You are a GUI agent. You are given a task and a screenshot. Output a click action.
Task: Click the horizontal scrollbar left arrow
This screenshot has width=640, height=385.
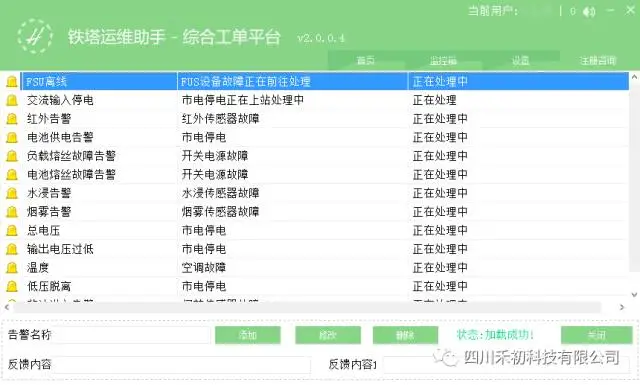coord(7,307)
